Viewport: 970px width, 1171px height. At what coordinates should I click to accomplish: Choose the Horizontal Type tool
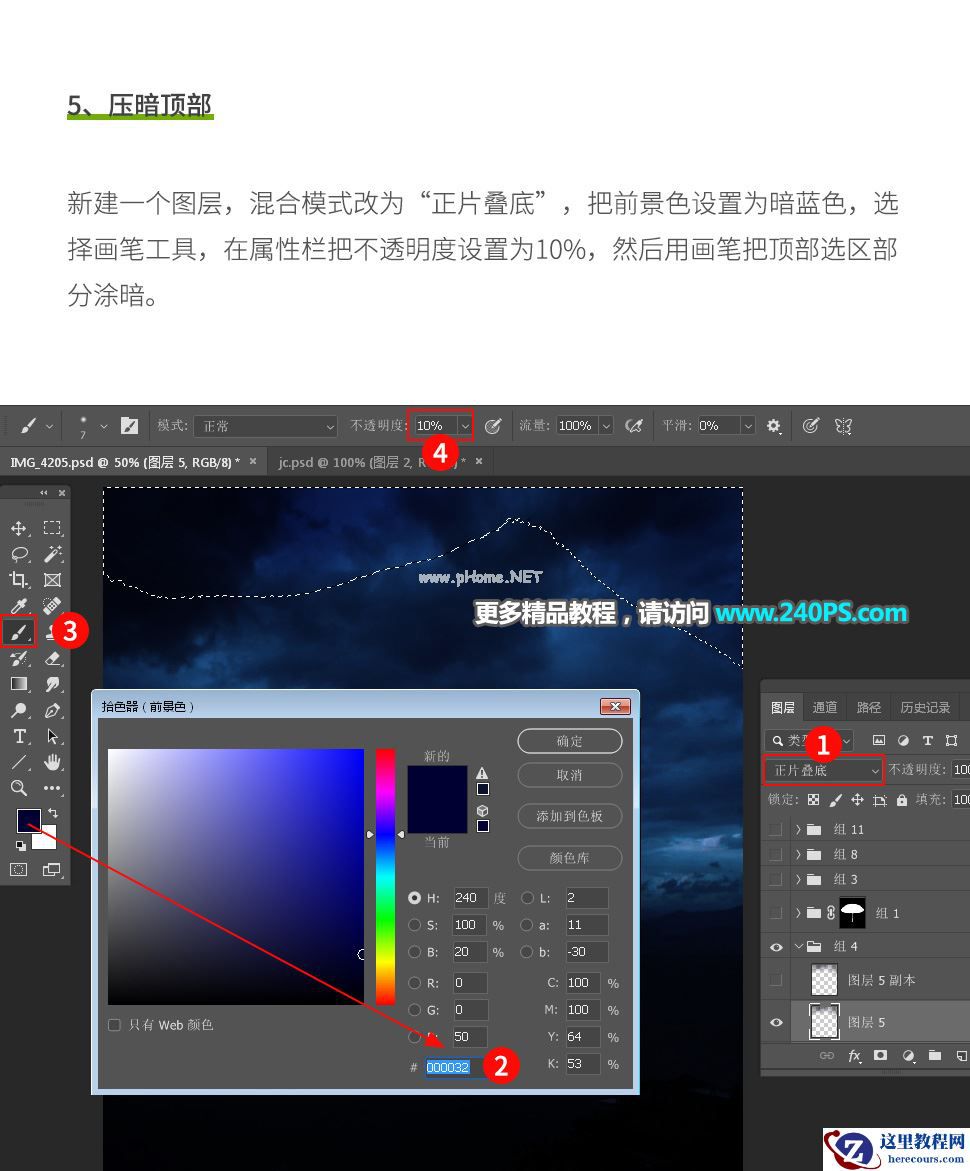[x=20, y=735]
